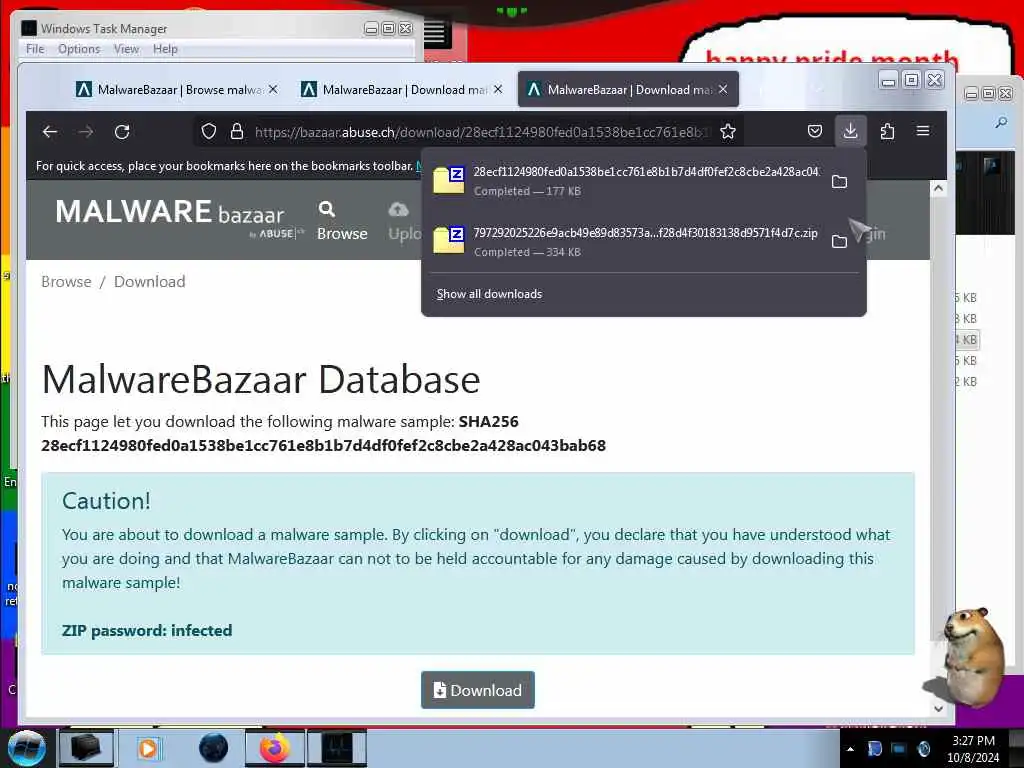
Task: Close the active MalwareBazaar Download tab
Action: click(723, 89)
